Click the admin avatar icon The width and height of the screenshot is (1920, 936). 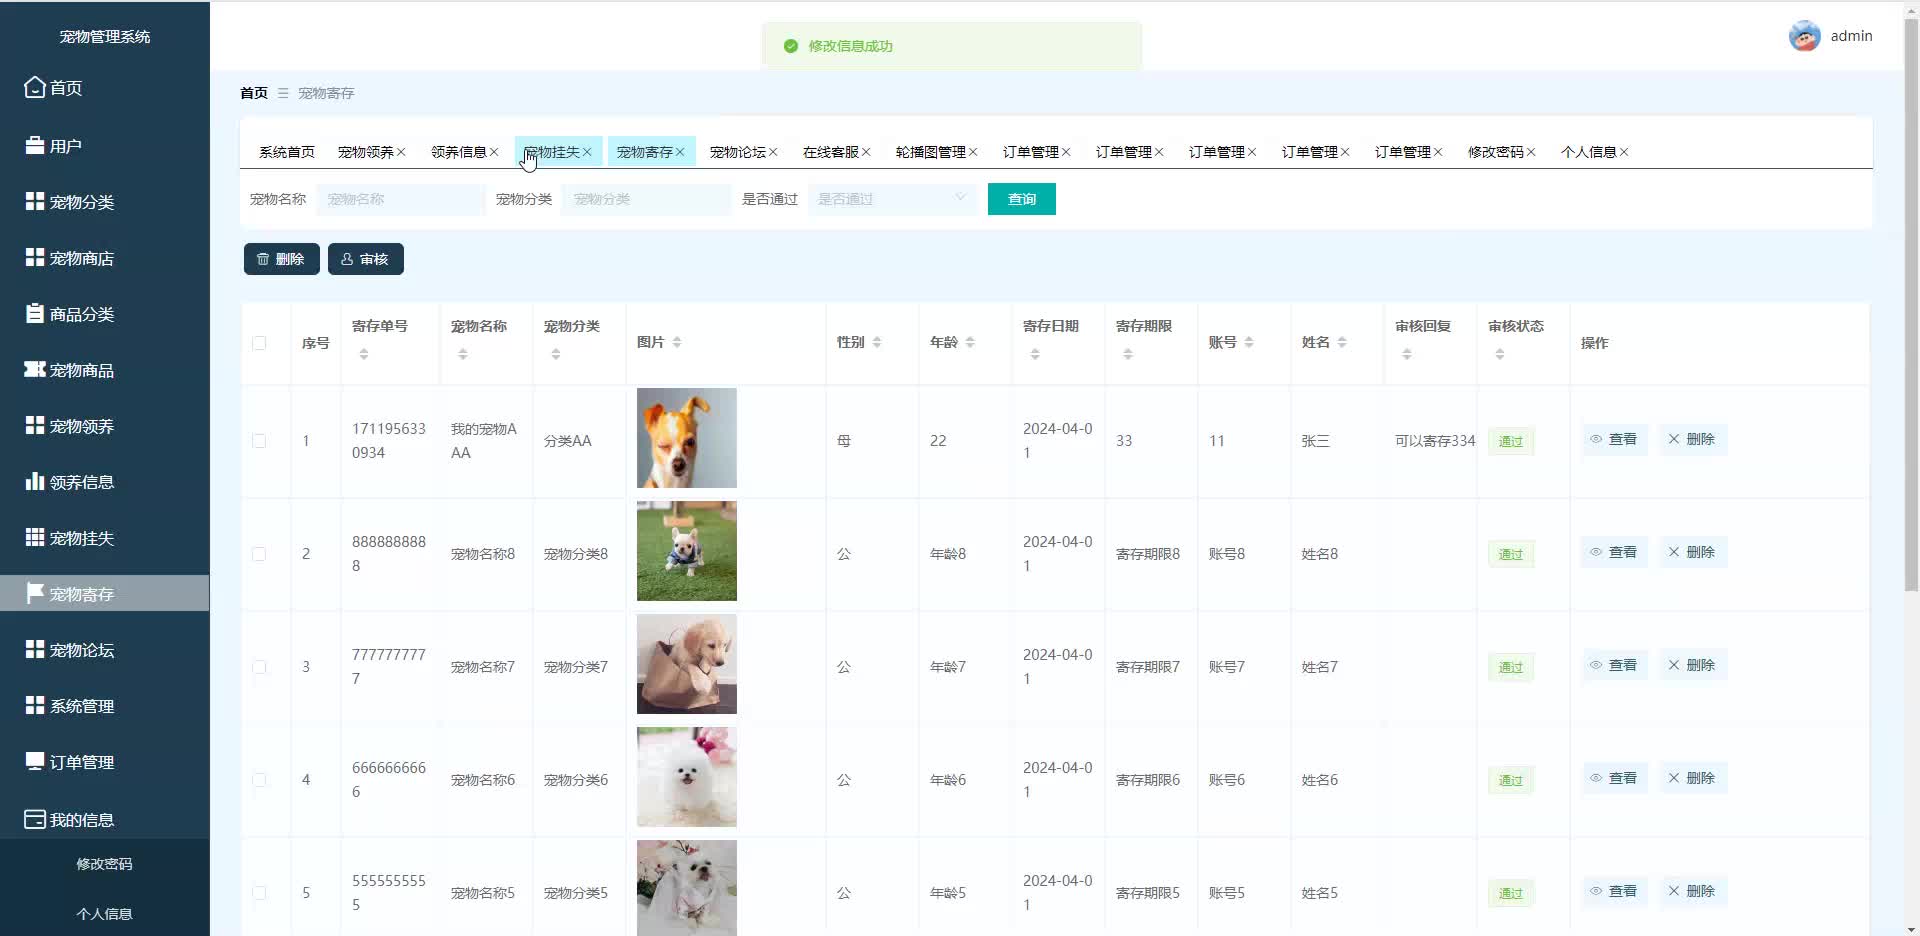[1804, 36]
